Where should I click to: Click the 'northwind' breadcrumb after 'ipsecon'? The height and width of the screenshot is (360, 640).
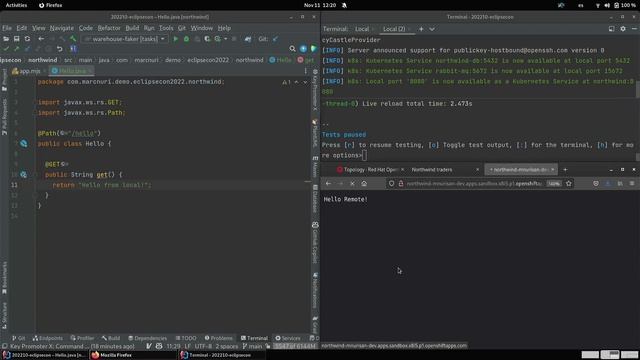pyautogui.click(x=42, y=60)
